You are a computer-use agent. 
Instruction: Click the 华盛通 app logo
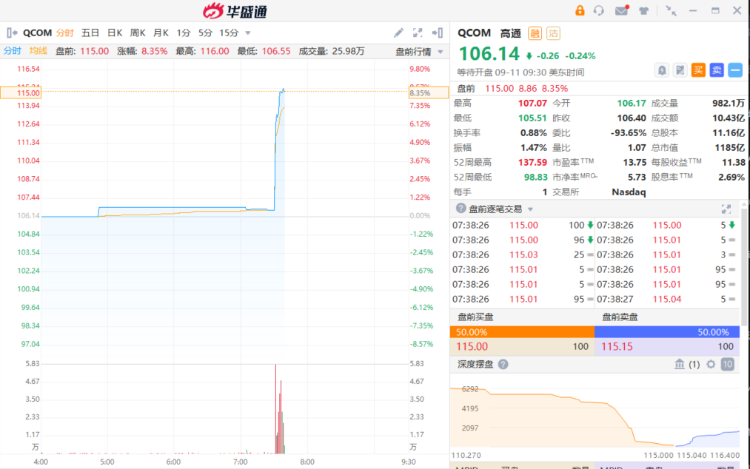pyautogui.click(x=234, y=11)
